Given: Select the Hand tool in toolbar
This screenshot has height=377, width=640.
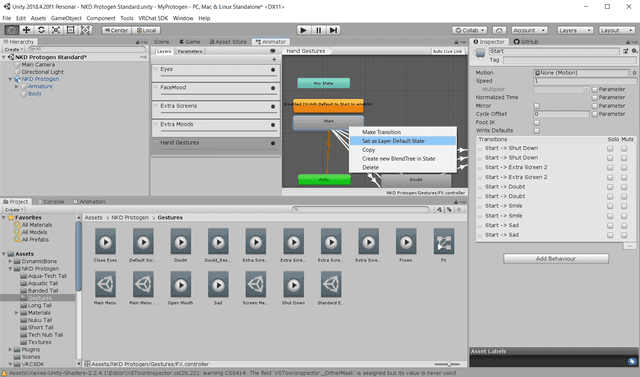Looking at the screenshot, I should pyautogui.click(x=11, y=30).
